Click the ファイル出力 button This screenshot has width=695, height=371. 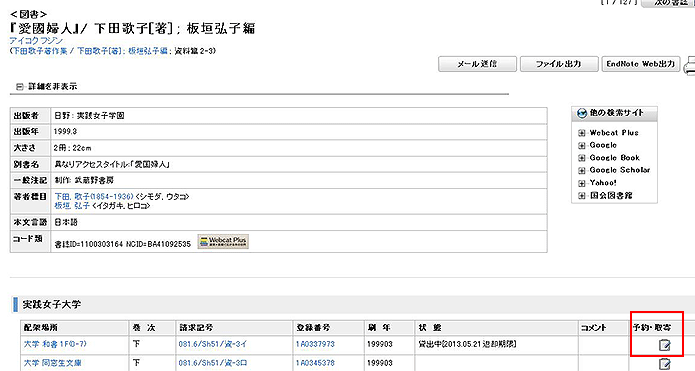(x=559, y=64)
